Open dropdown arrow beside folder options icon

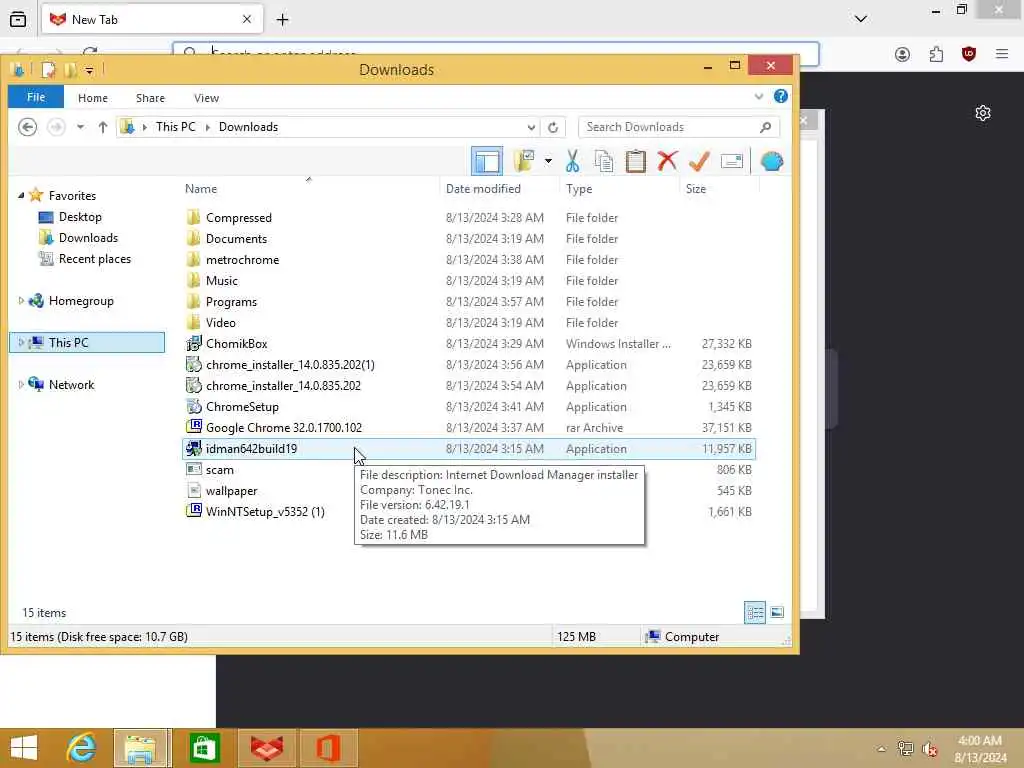[548, 161]
